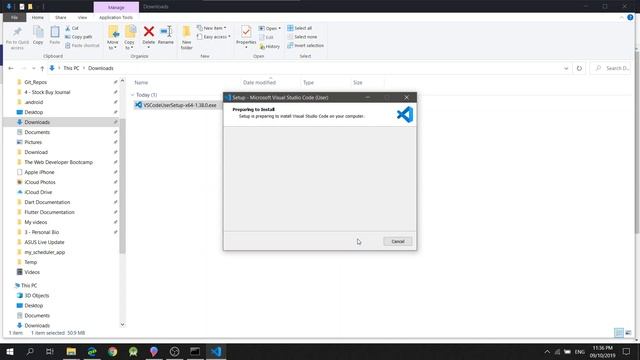
Task: Click This PC in address bar
Action: click(x=71, y=68)
